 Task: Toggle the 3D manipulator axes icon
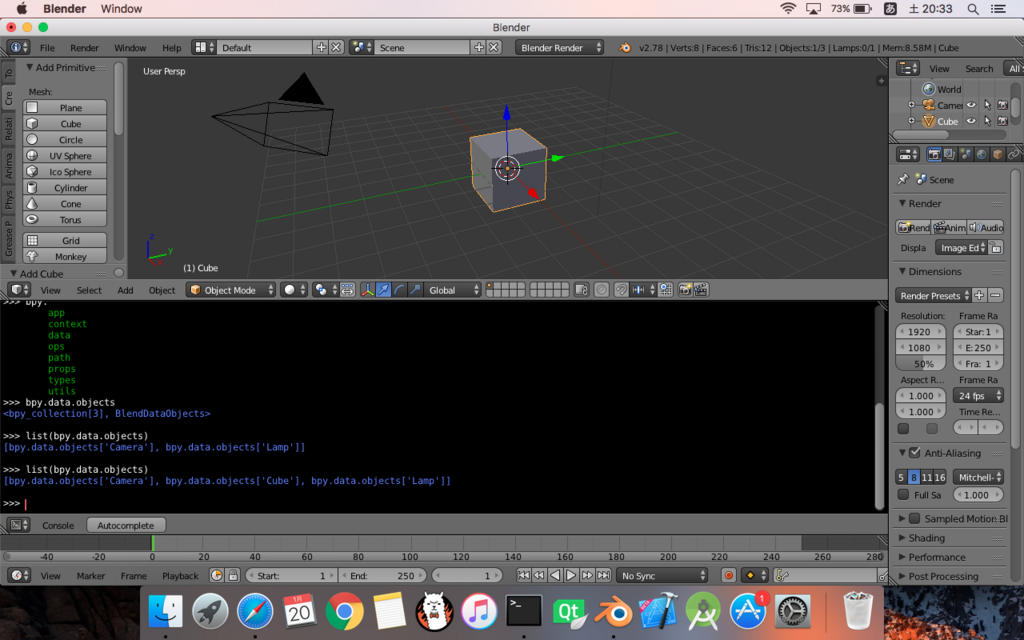click(368, 290)
